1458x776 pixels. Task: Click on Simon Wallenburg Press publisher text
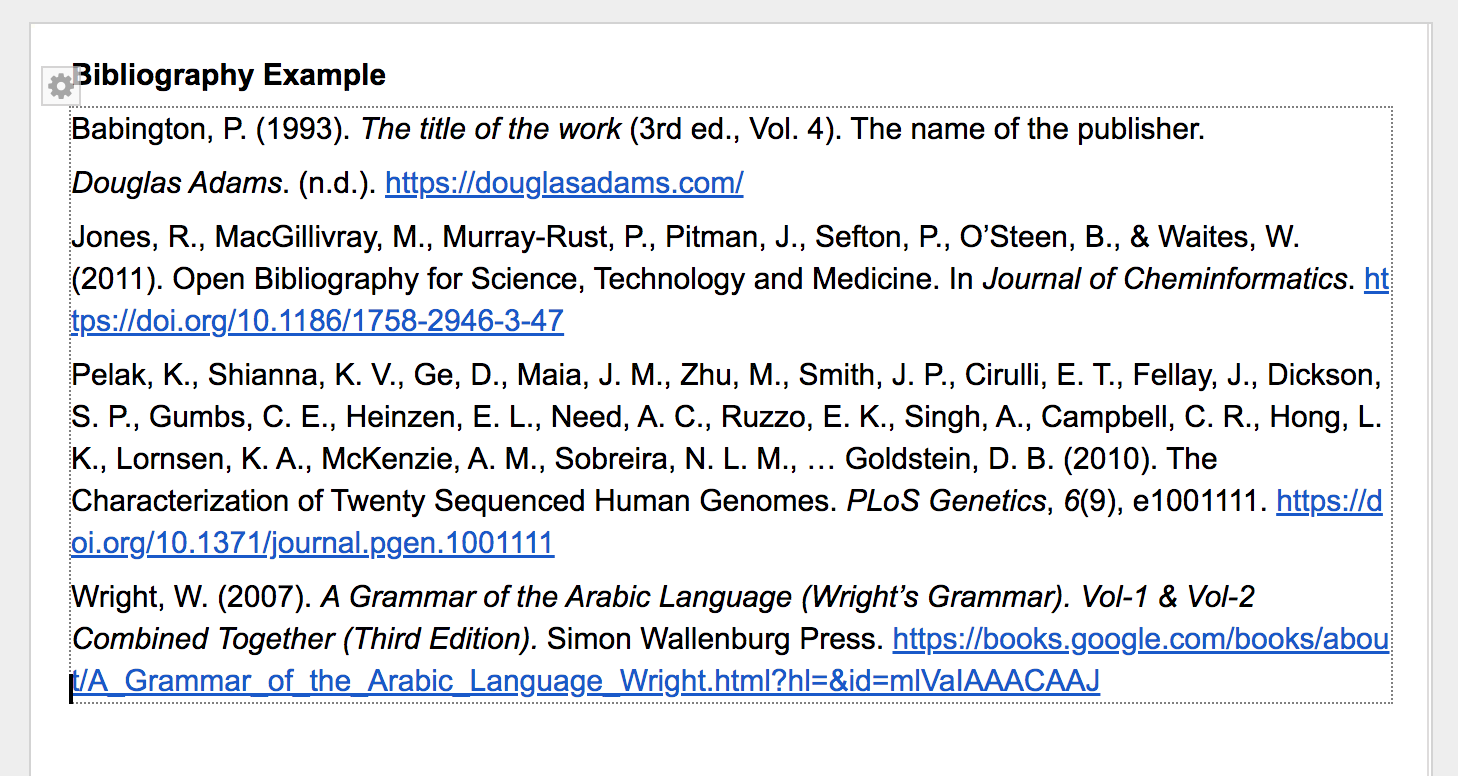[715, 639]
